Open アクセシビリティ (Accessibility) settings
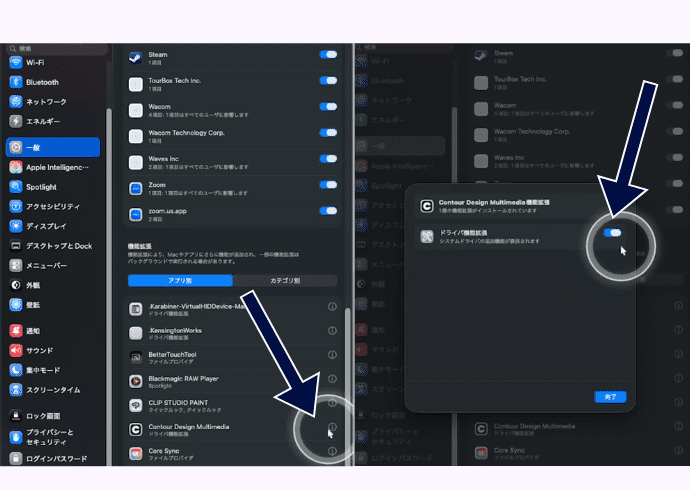The height and width of the screenshot is (490, 690). 52,206
